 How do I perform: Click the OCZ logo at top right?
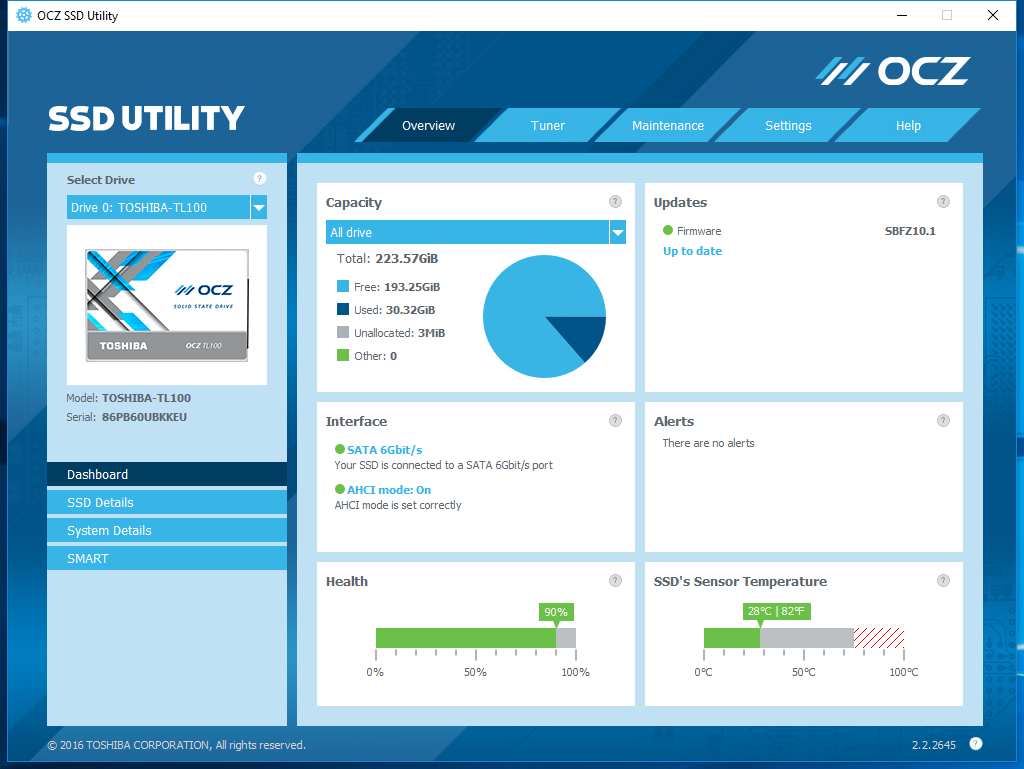tap(893, 71)
